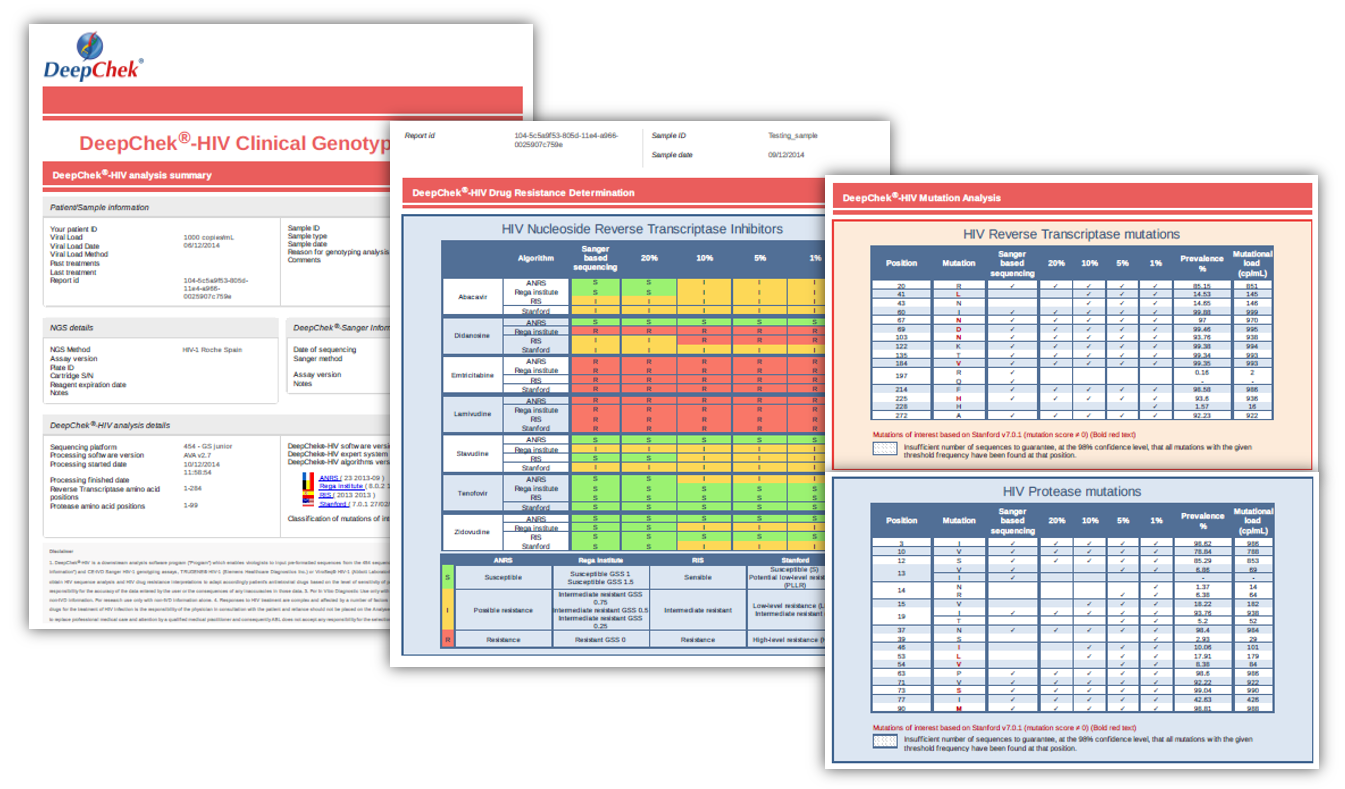
Task: Click the flag icon beside the Stanford link
Action: coord(307,504)
